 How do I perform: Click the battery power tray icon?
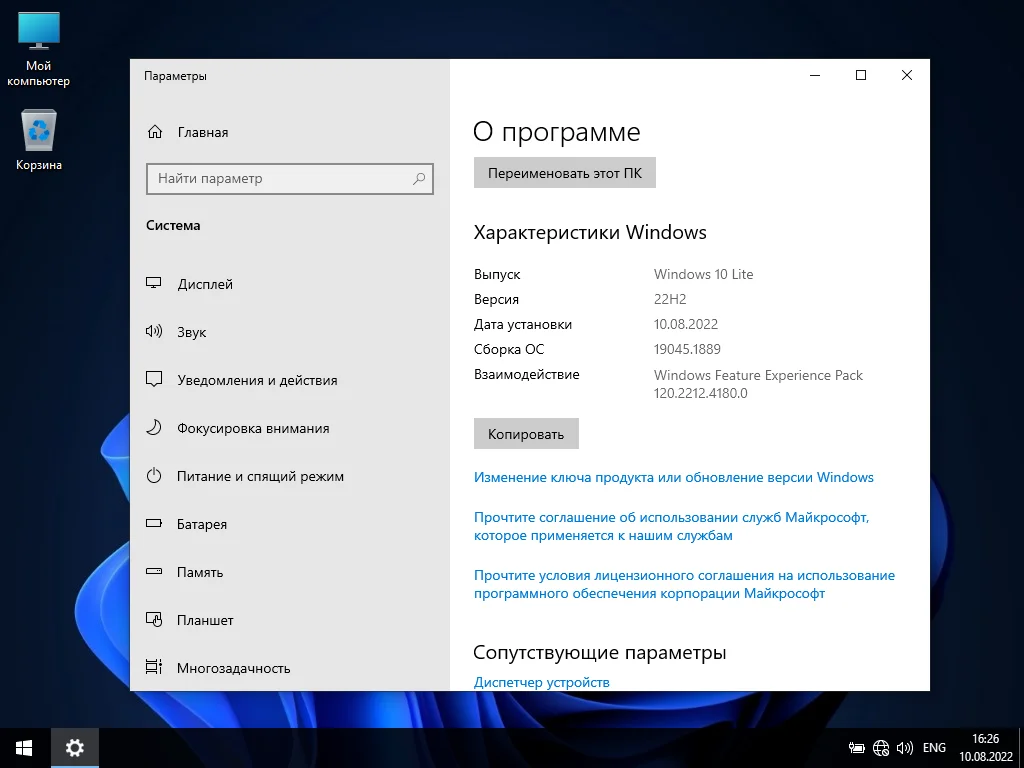coord(856,748)
